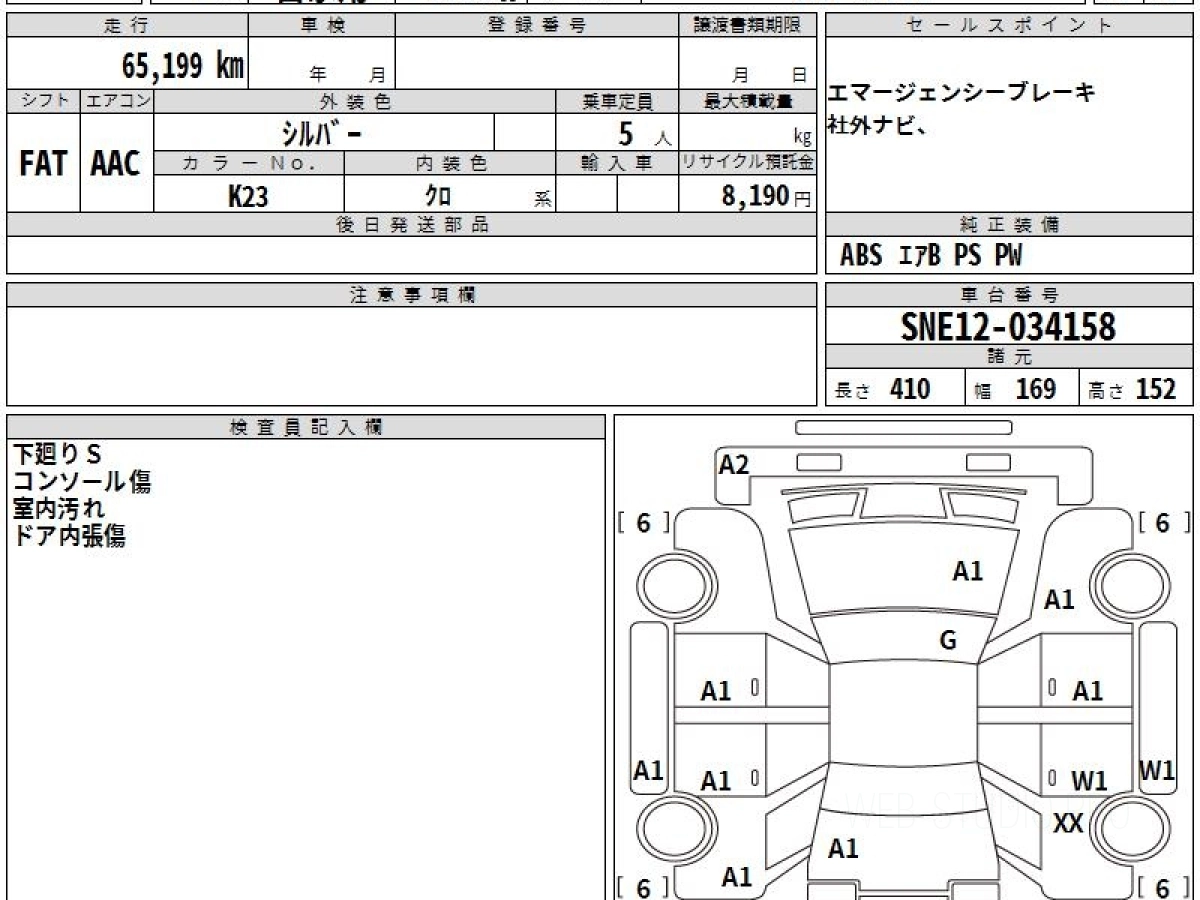Select the W1 mark on the outer right sill
1200x900 pixels.
coord(1157,770)
